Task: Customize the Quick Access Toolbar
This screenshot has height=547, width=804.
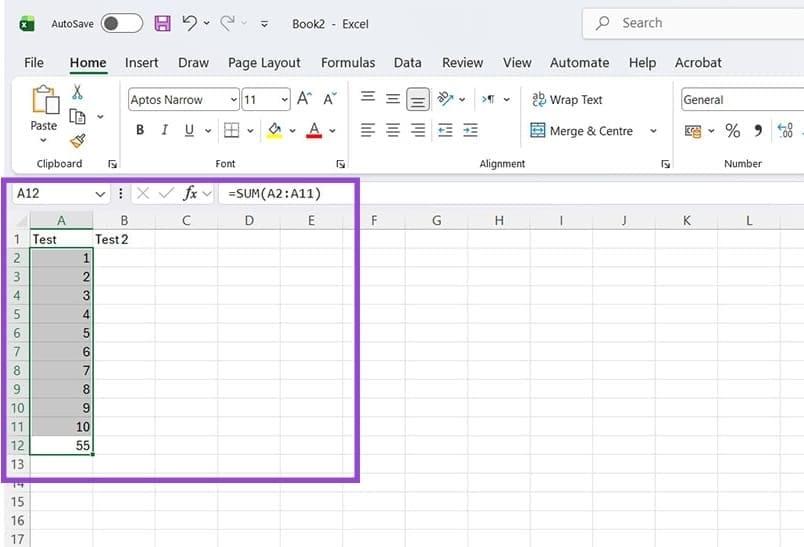Action: click(x=264, y=24)
